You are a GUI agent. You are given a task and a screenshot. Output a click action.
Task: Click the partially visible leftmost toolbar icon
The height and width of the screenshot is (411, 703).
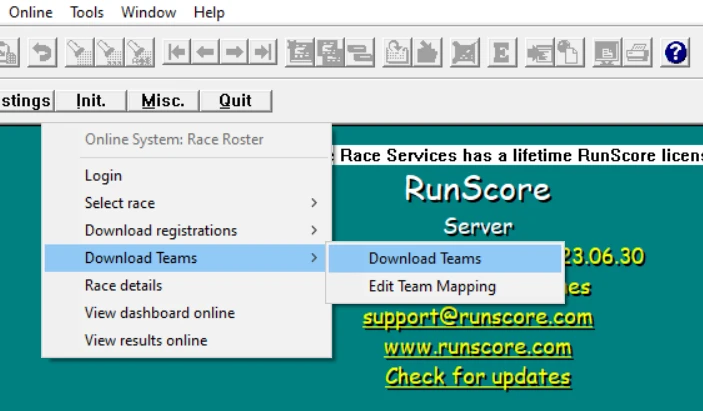(9, 53)
